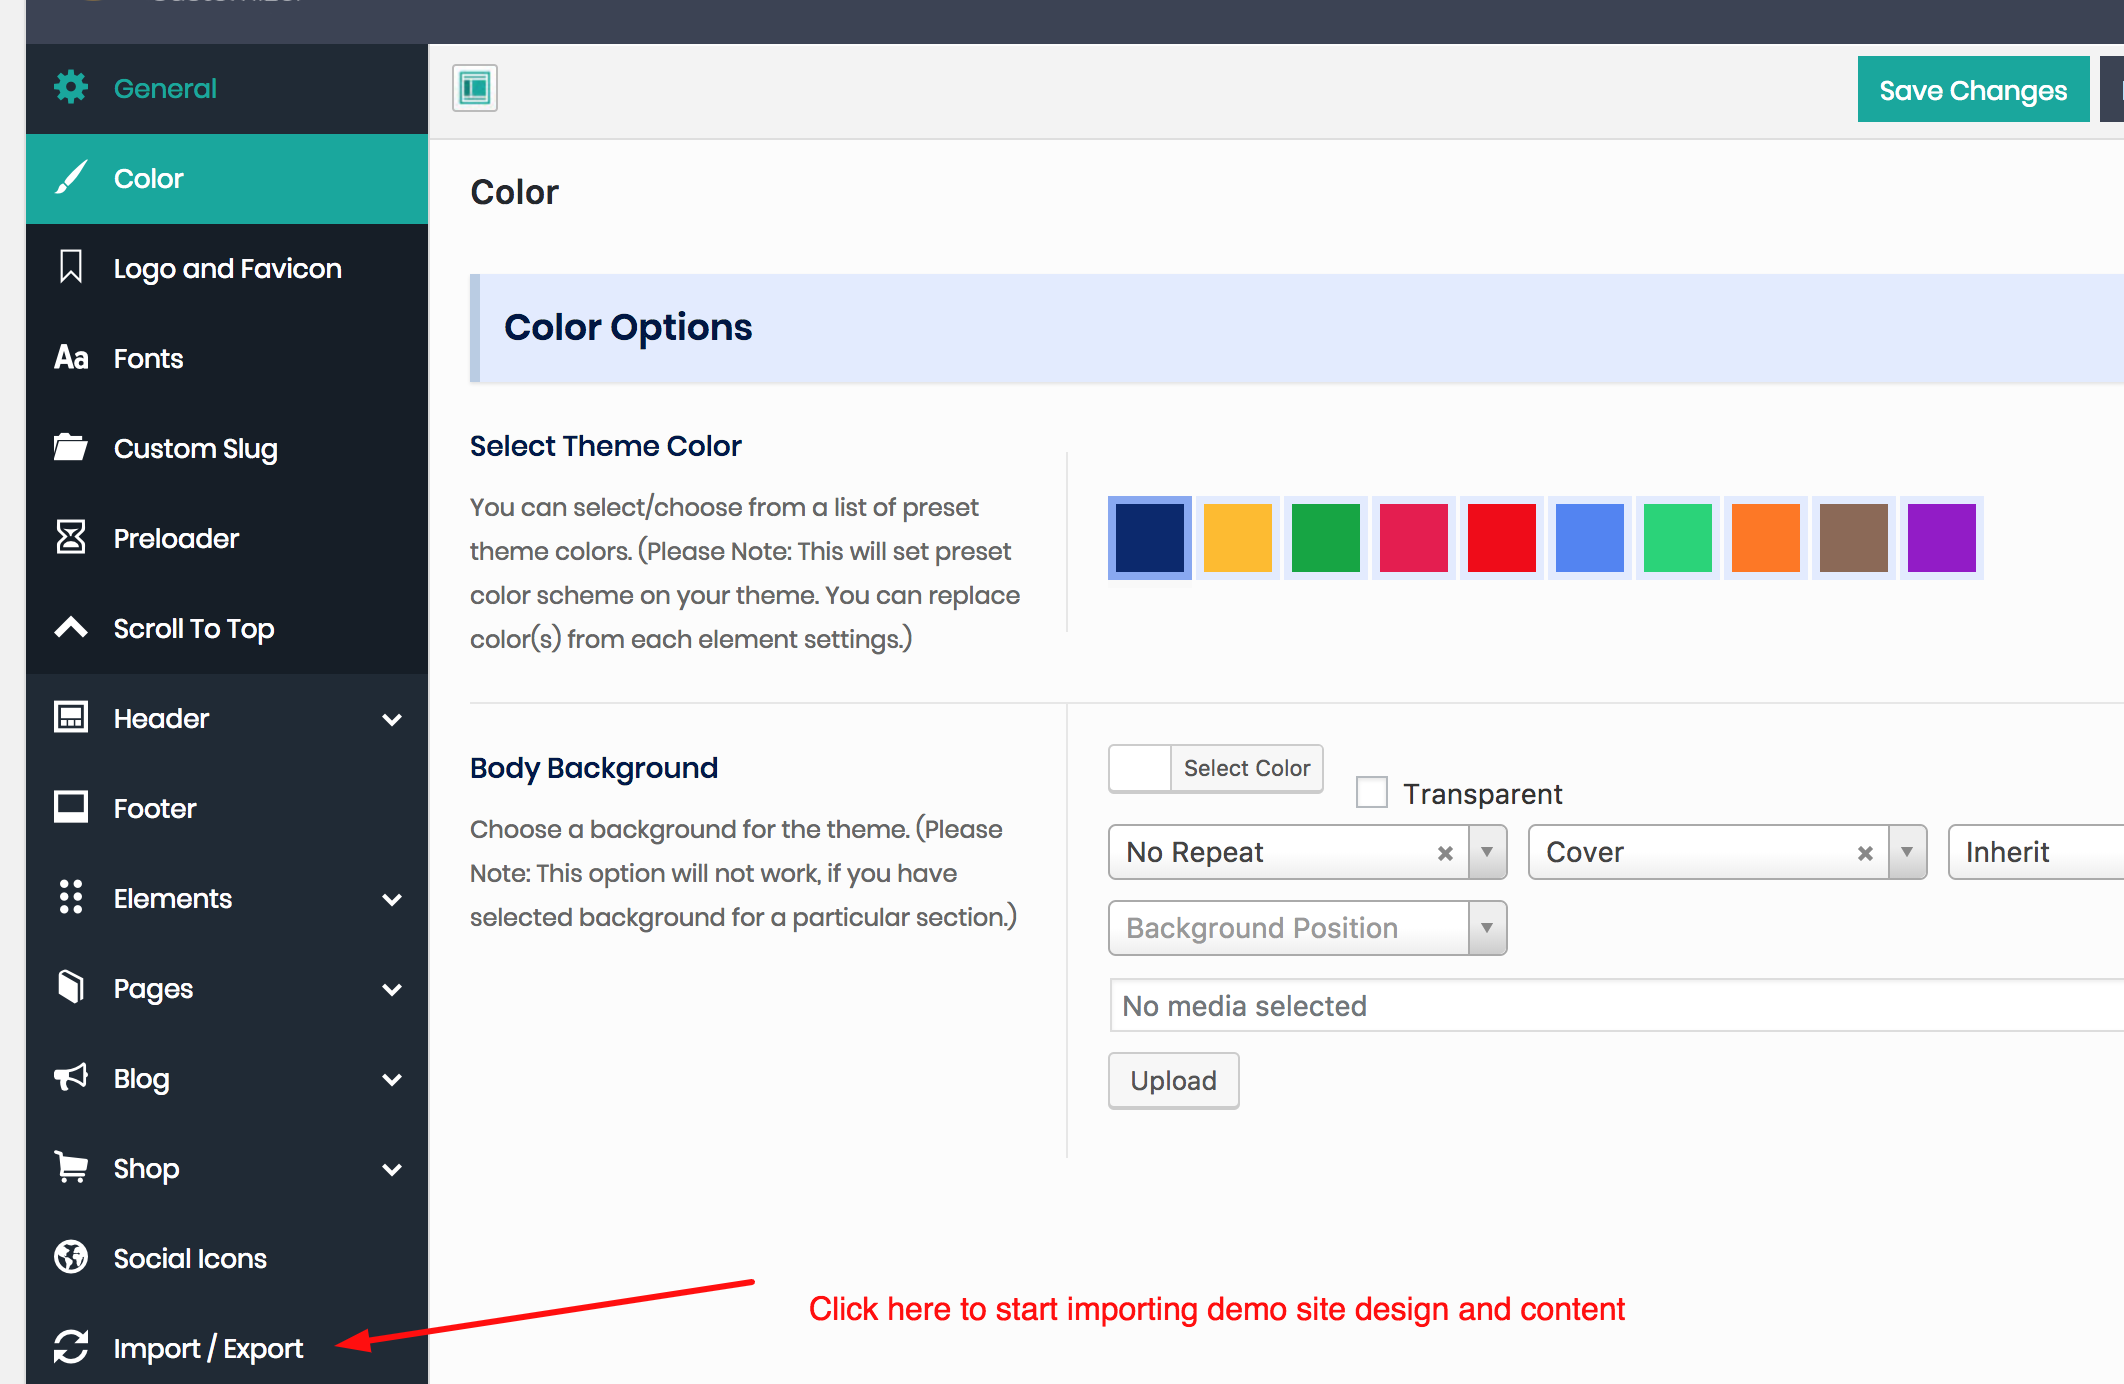The height and width of the screenshot is (1384, 2124).
Task: Expand the Elements submenu chevron
Action: coord(392,899)
